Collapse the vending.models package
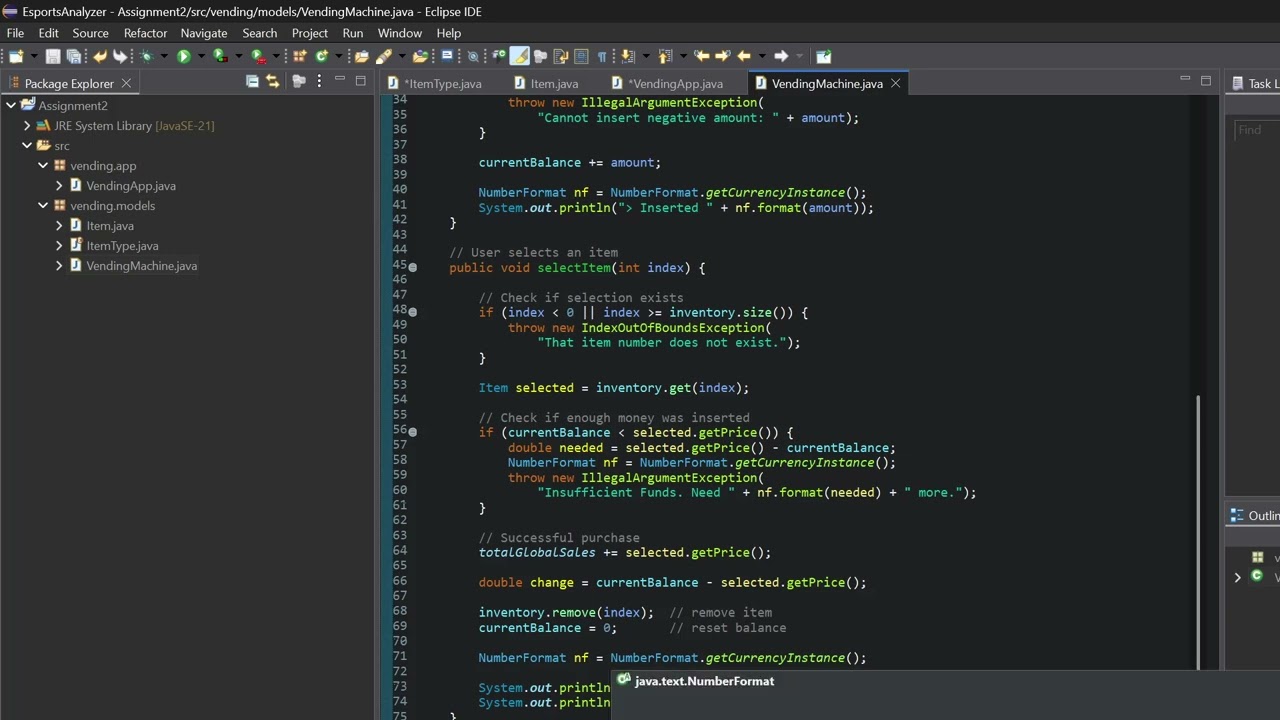1280x720 pixels. 43,205
